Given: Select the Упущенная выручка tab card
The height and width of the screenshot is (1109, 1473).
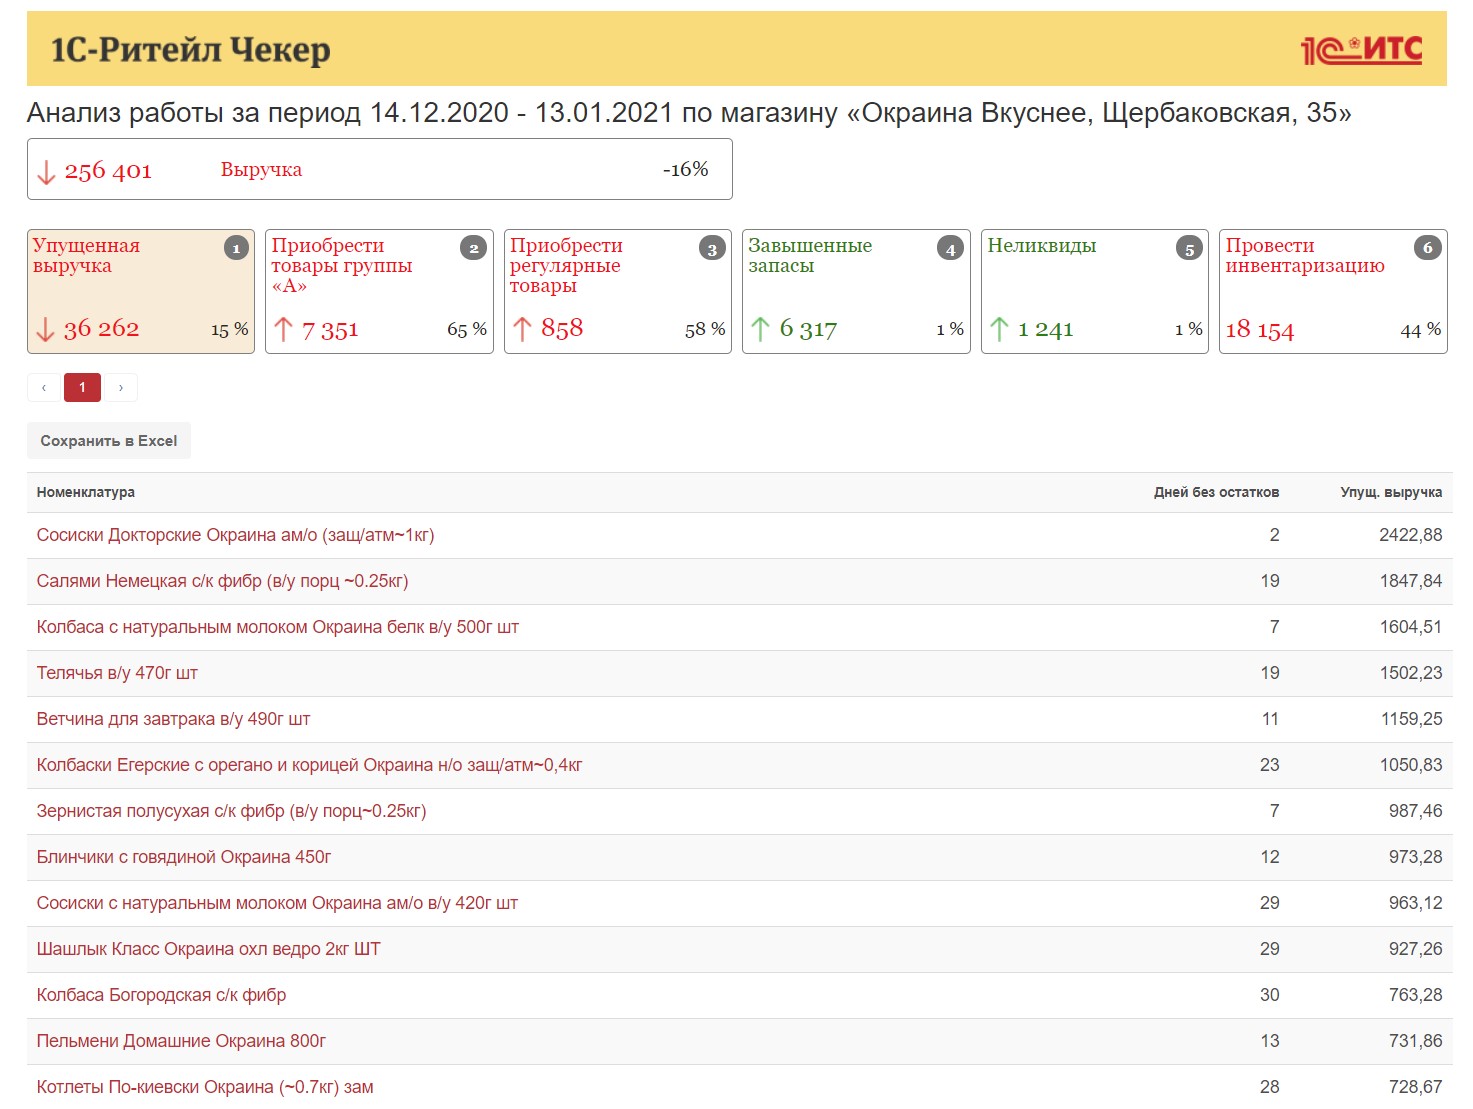Looking at the screenshot, I should pyautogui.click(x=141, y=291).
